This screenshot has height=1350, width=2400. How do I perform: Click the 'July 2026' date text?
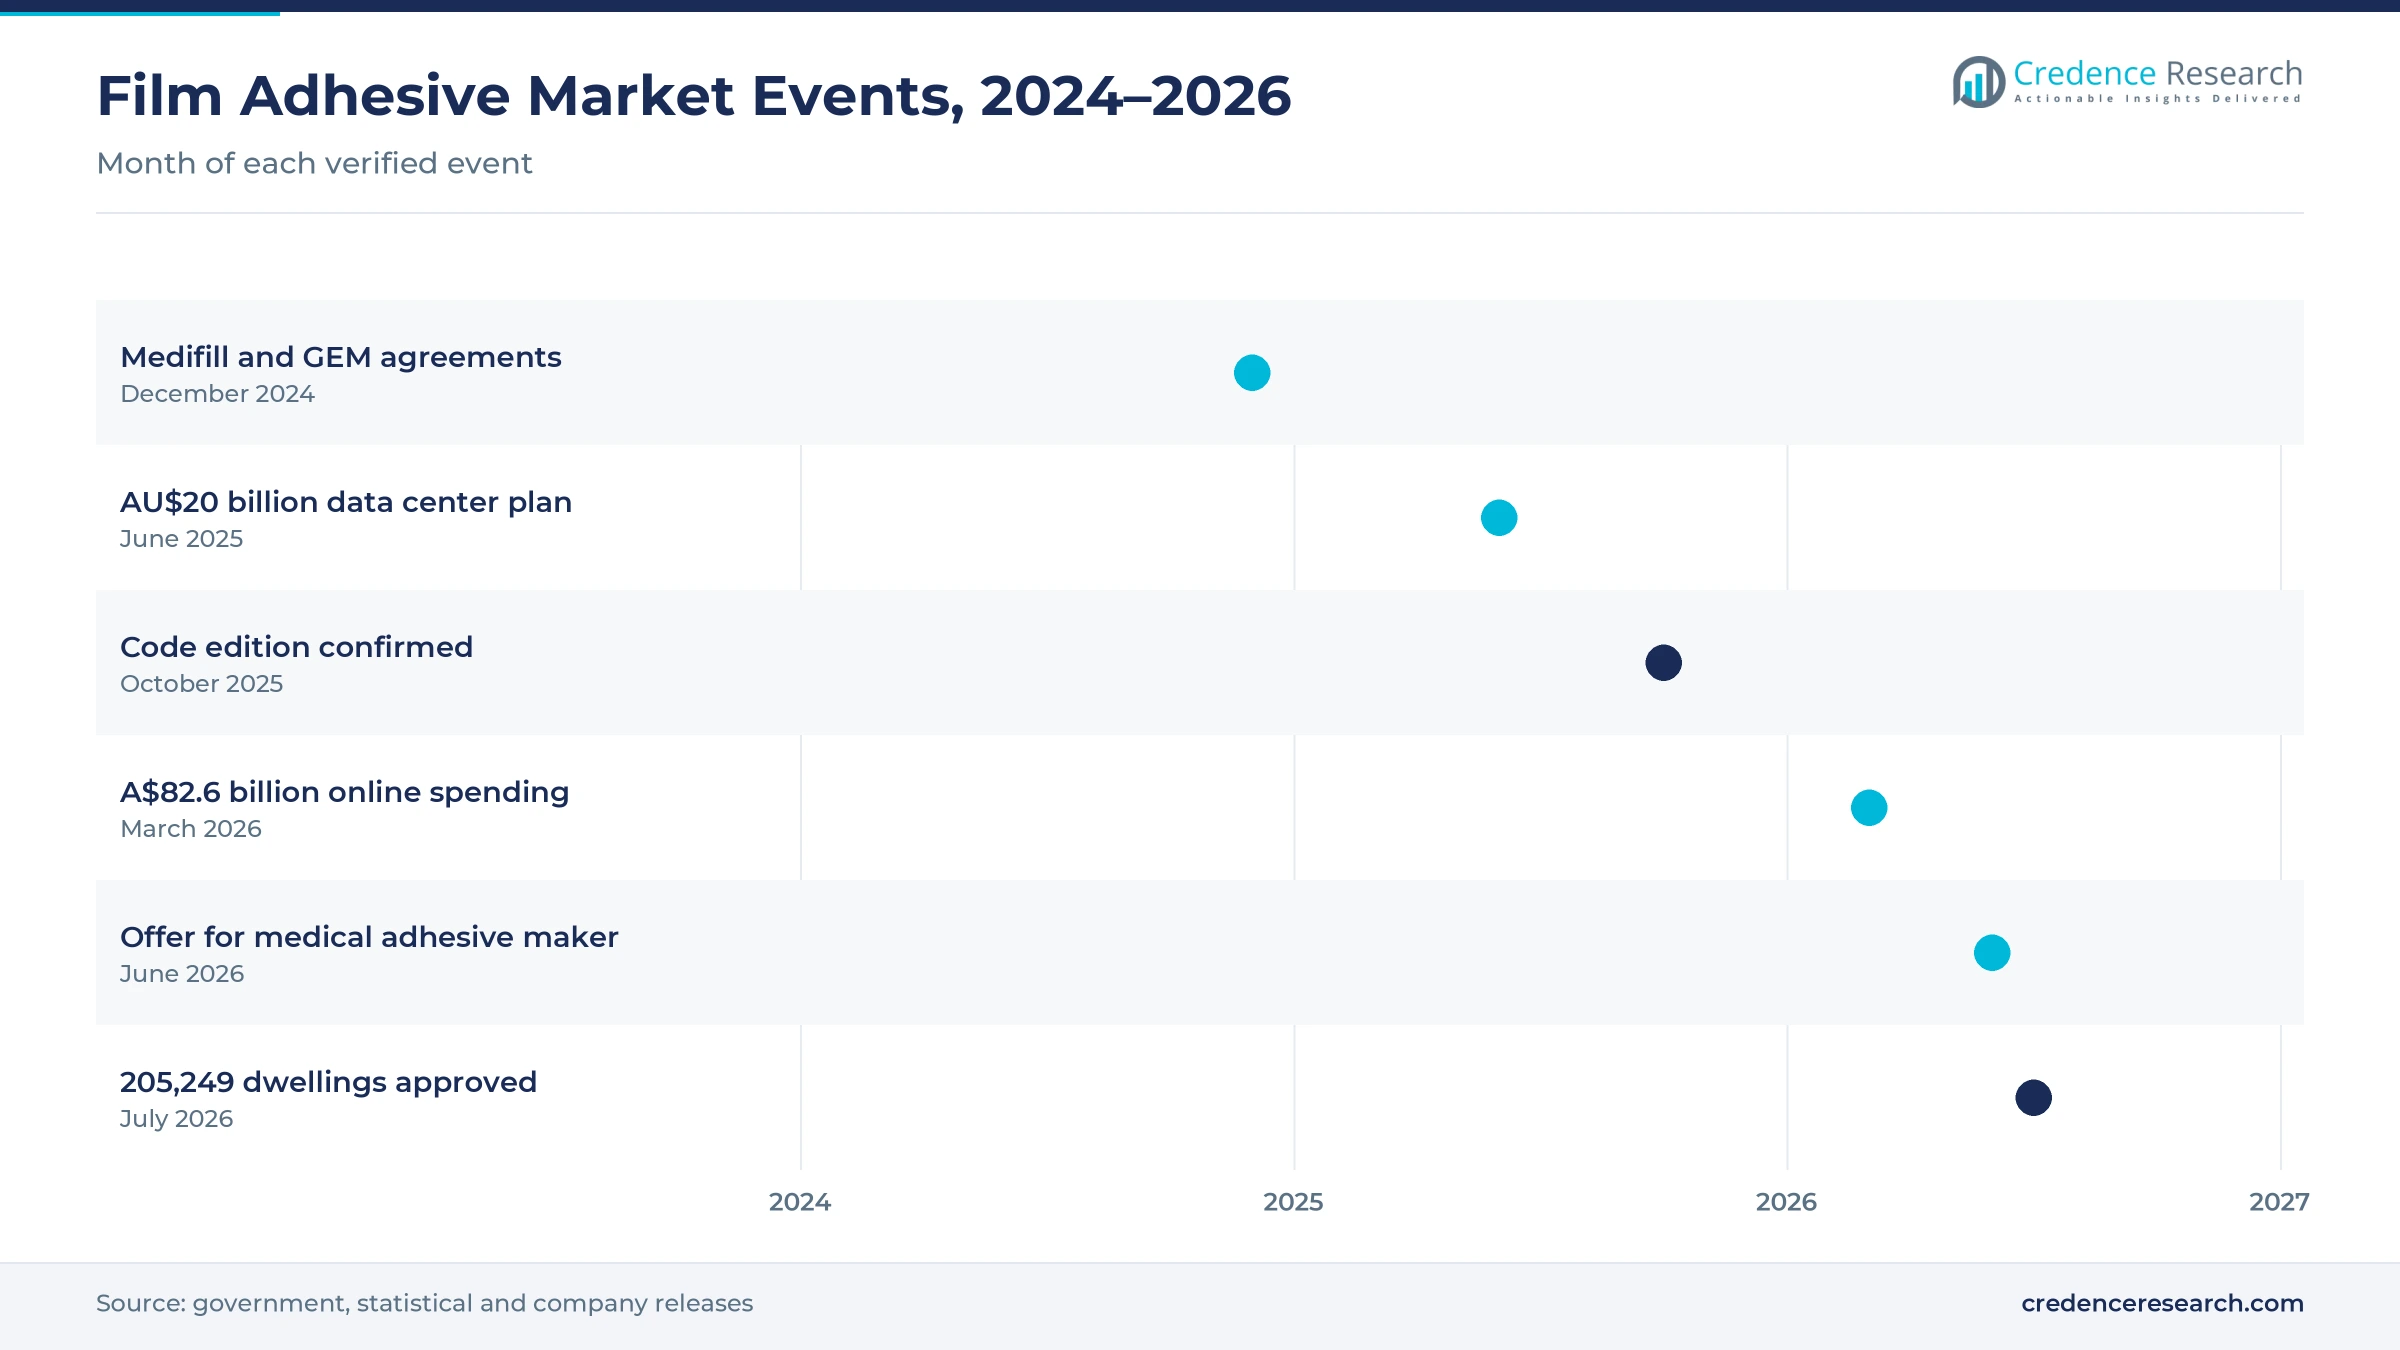pos(176,1119)
